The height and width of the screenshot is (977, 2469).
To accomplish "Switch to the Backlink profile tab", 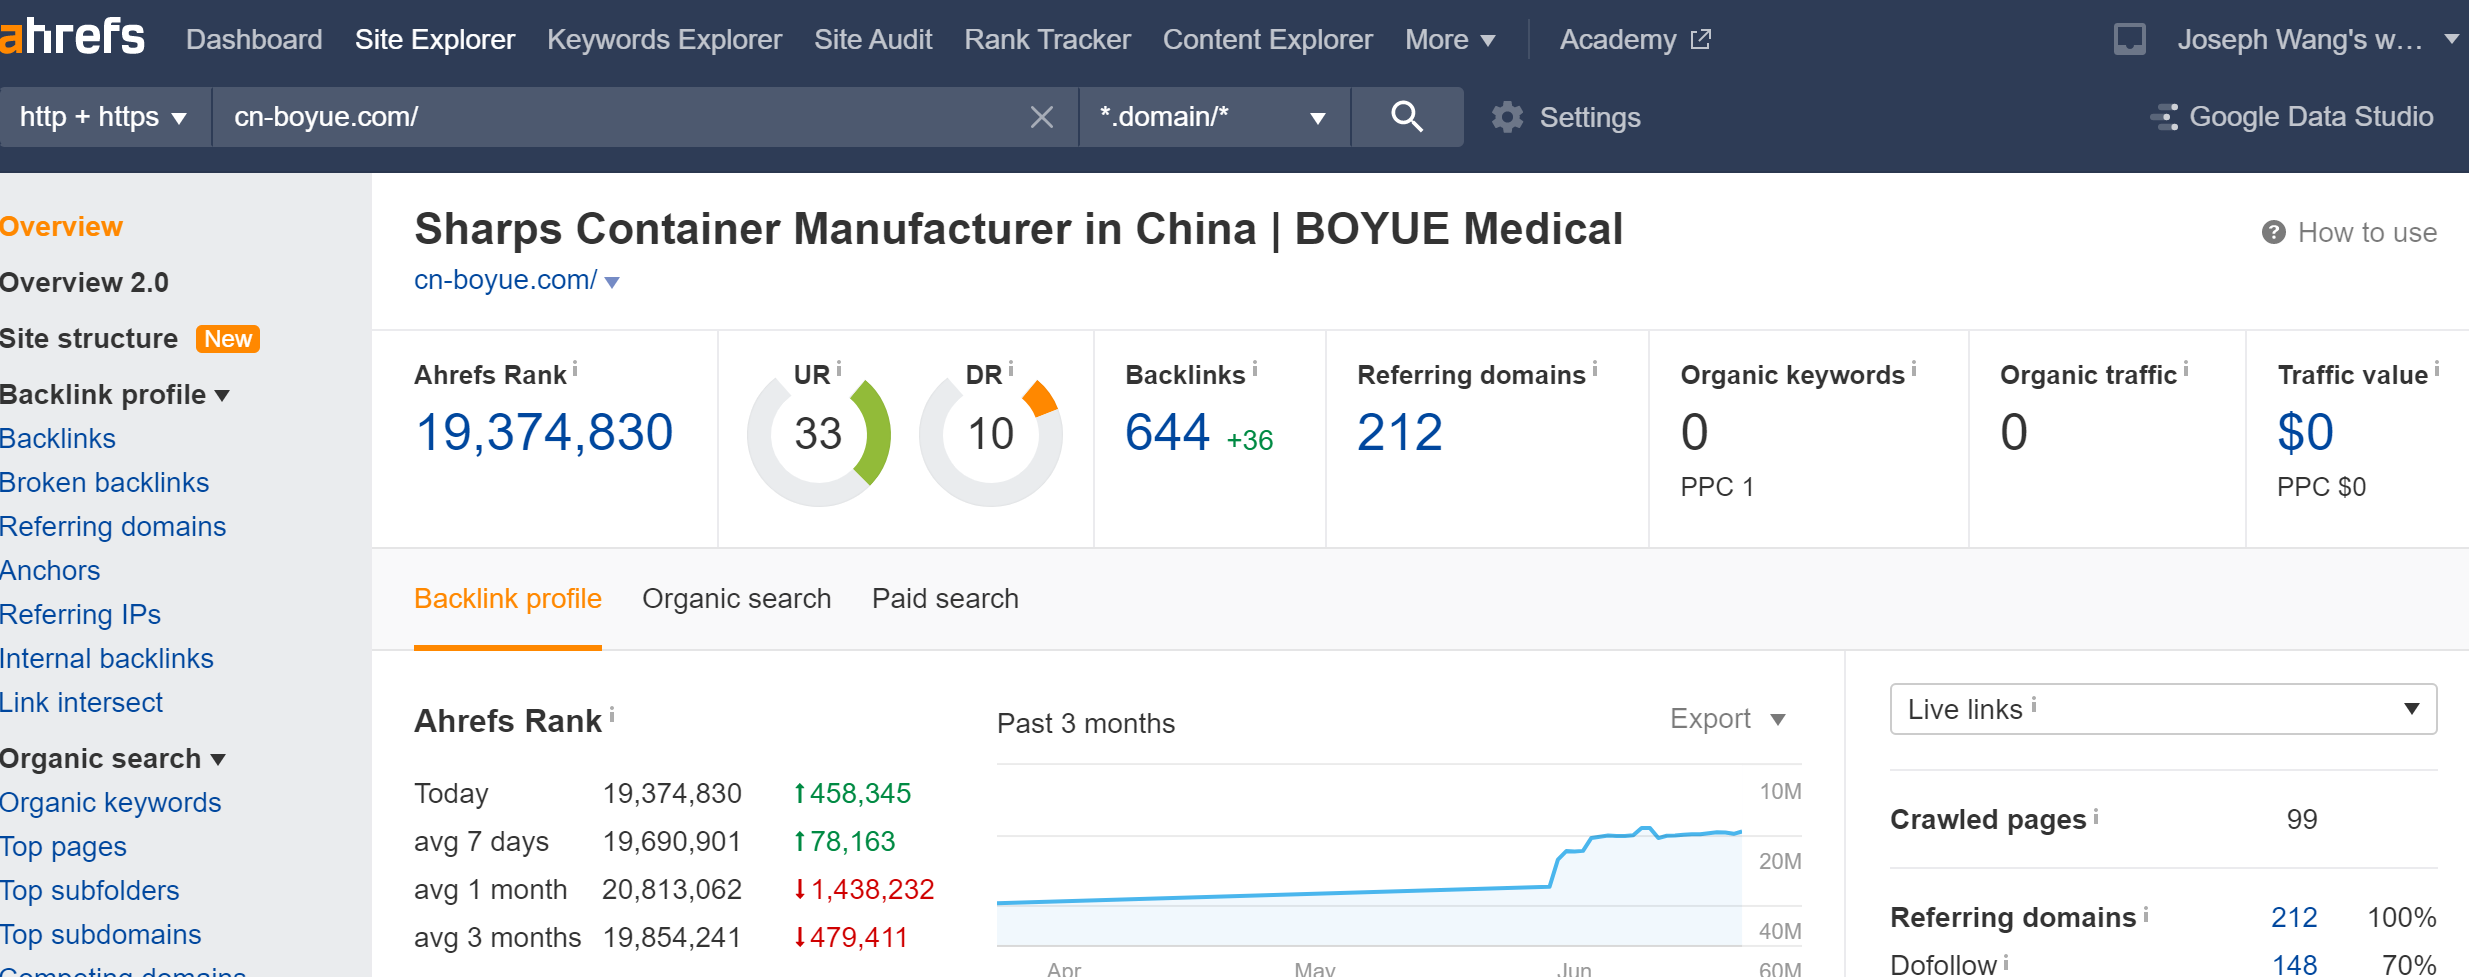I will click(x=508, y=598).
